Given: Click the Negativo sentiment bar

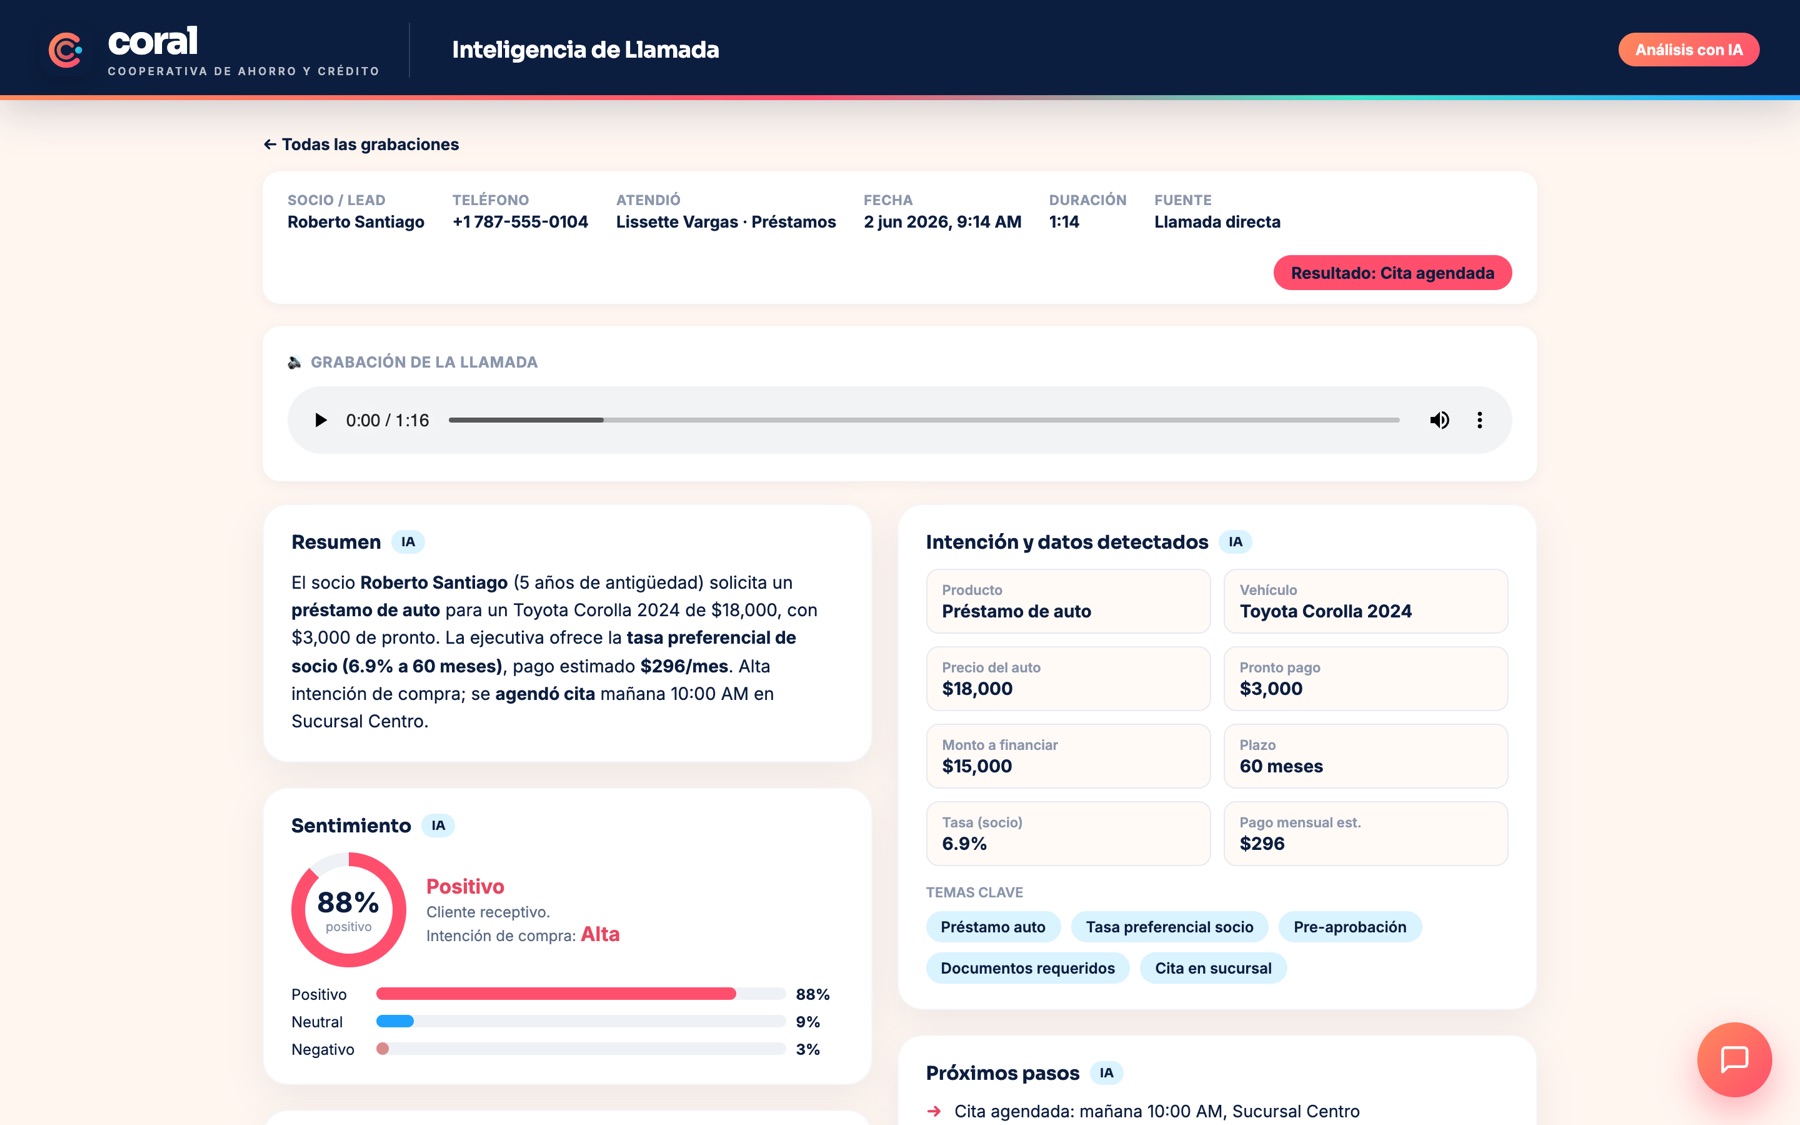Looking at the screenshot, I should coord(581,1049).
